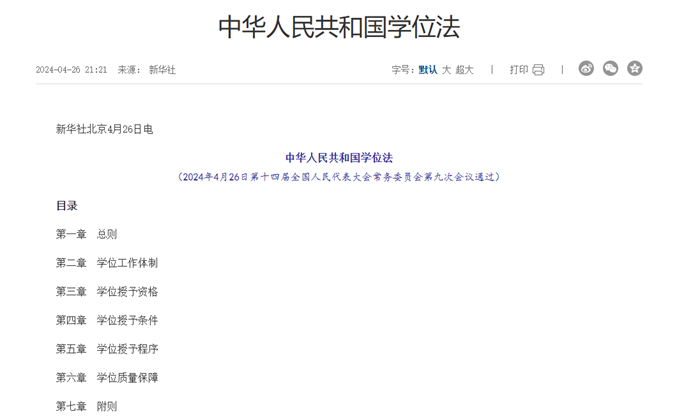700x419 pixels.
Task: Click the 打印 print text
Action: [x=519, y=70]
